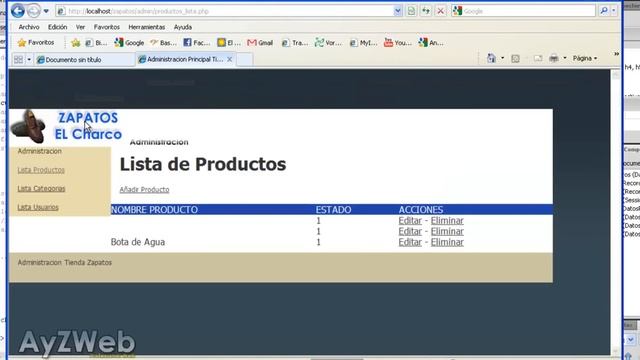This screenshot has width=640, height=360.
Task: Click the RSS feeds toolbar icon
Action: point(516,59)
